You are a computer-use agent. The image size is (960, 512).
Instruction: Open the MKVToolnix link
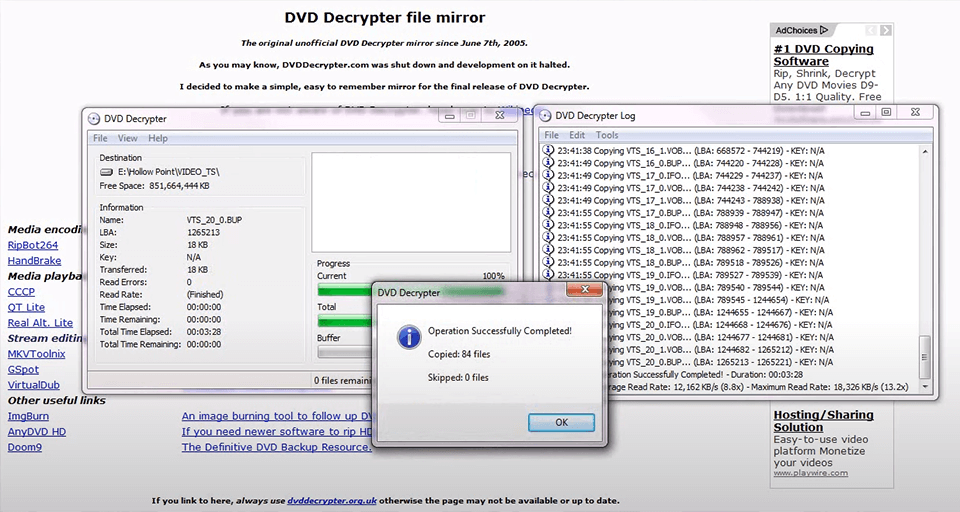pyautogui.click(x=37, y=354)
